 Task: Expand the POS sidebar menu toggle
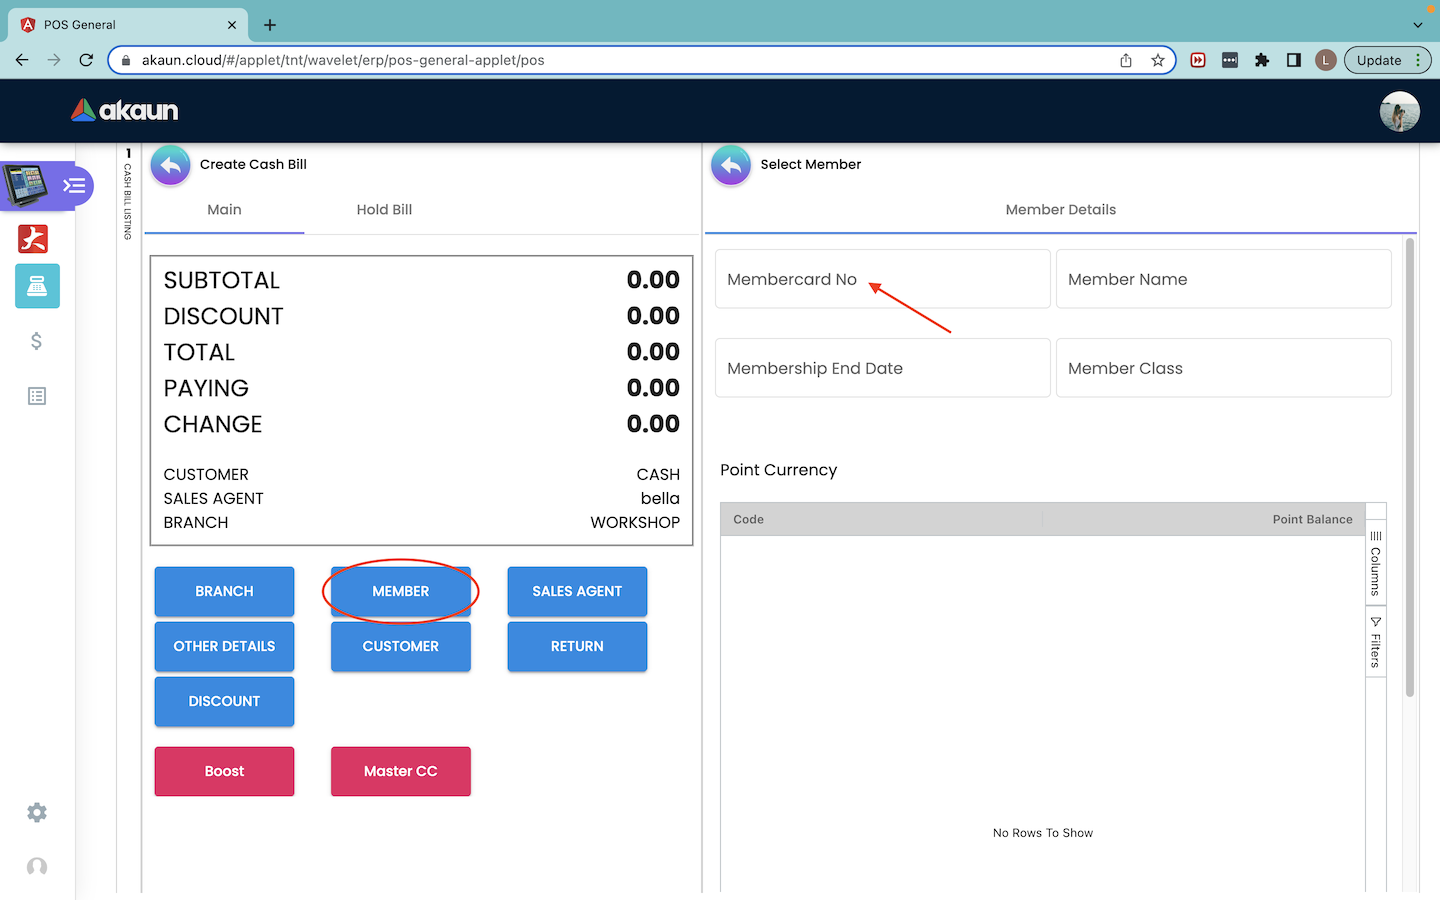pyautogui.click(x=75, y=185)
